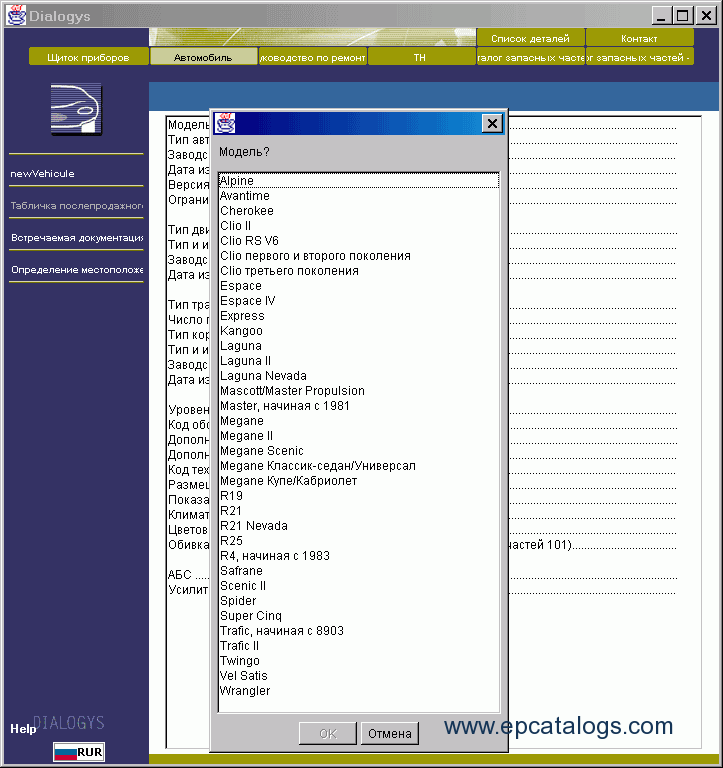Select Megane Классик-седан/Универсал
This screenshot has width=723, height=768.
point(359,466)
